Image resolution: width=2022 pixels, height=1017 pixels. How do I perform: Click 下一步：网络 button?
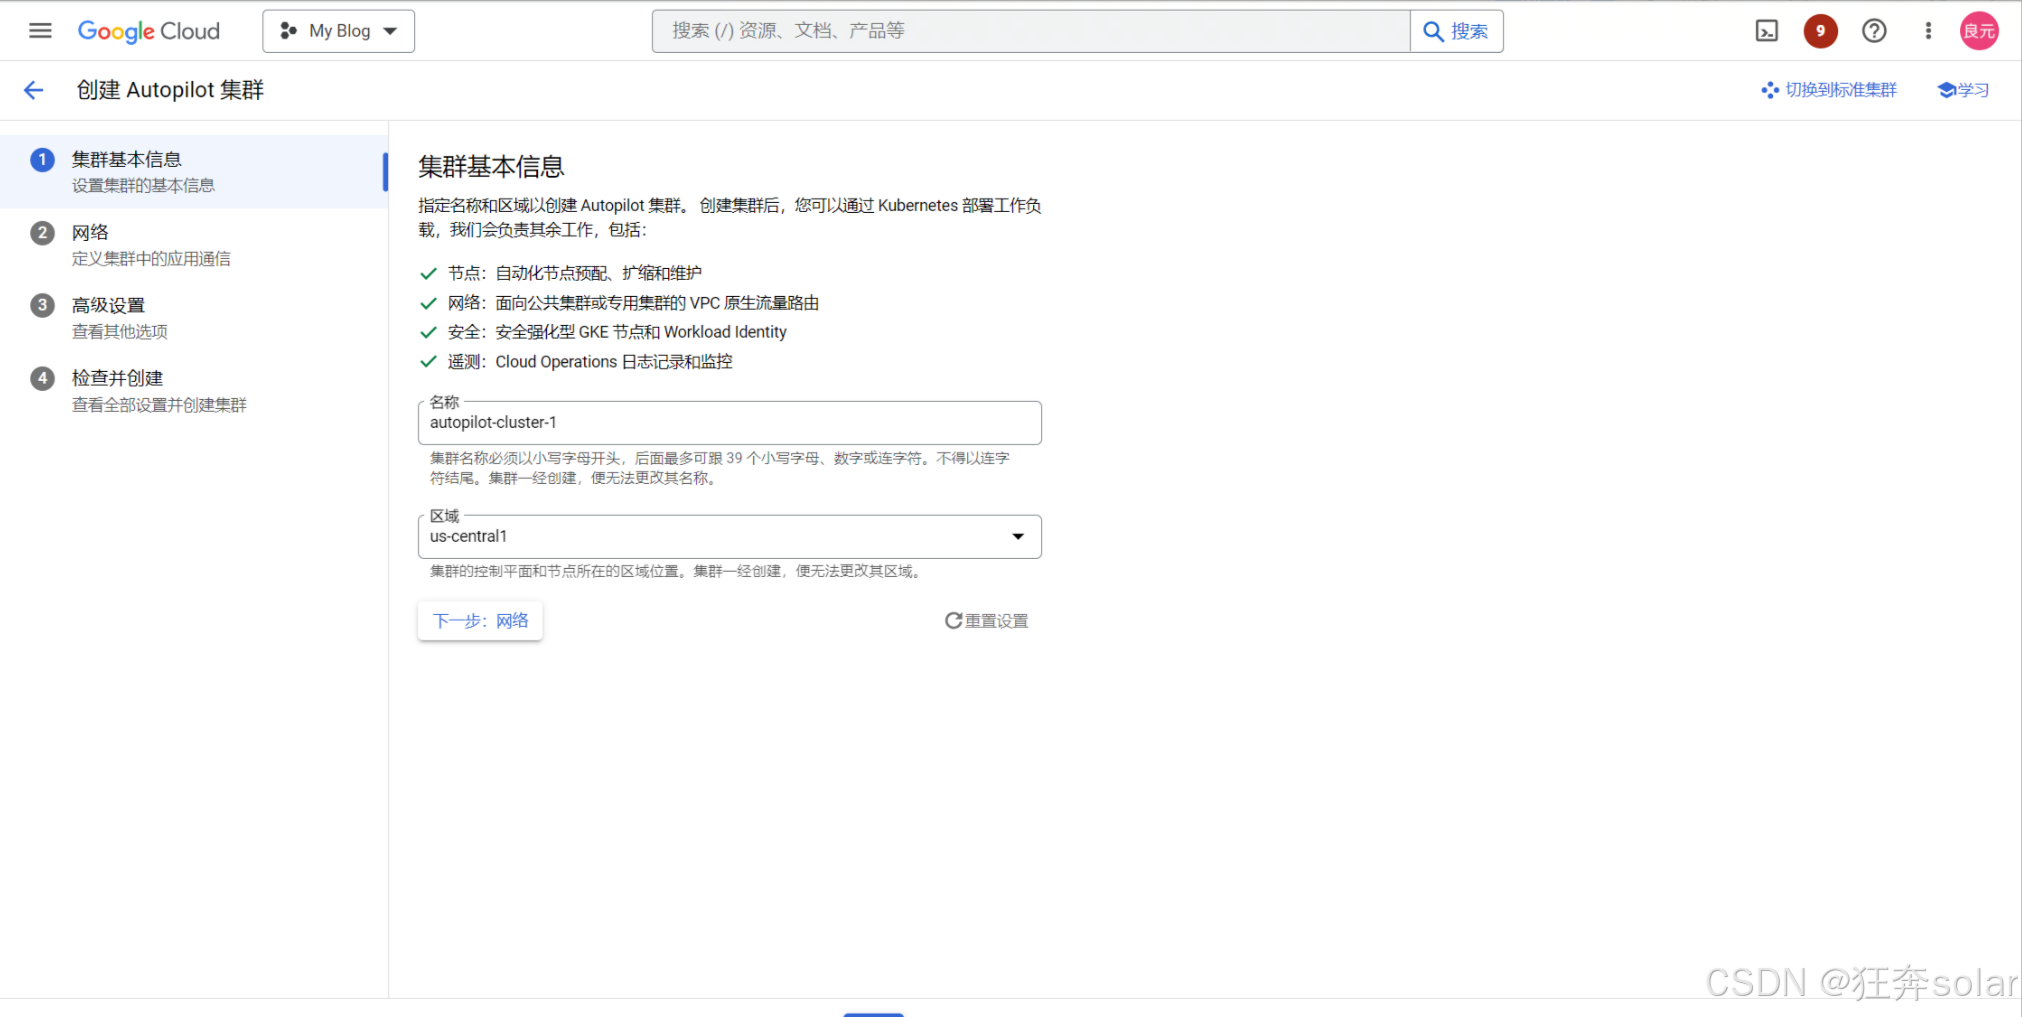480,621
